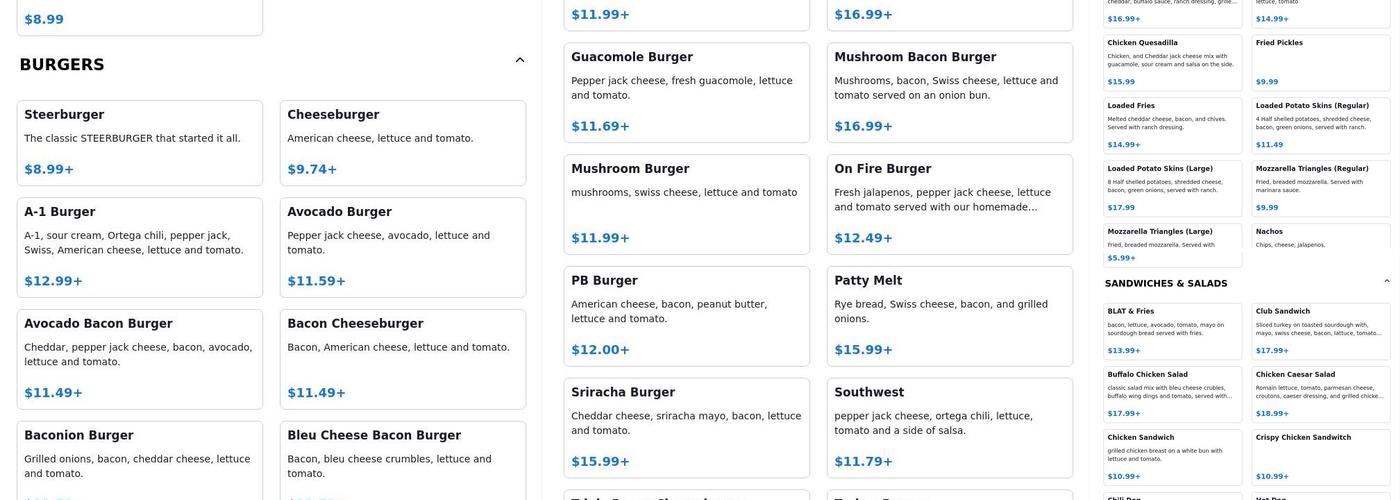Click the Bacon Cheeseburger item
The width and height of the screenshot is (1400, 500).
[x=402, y=359]
